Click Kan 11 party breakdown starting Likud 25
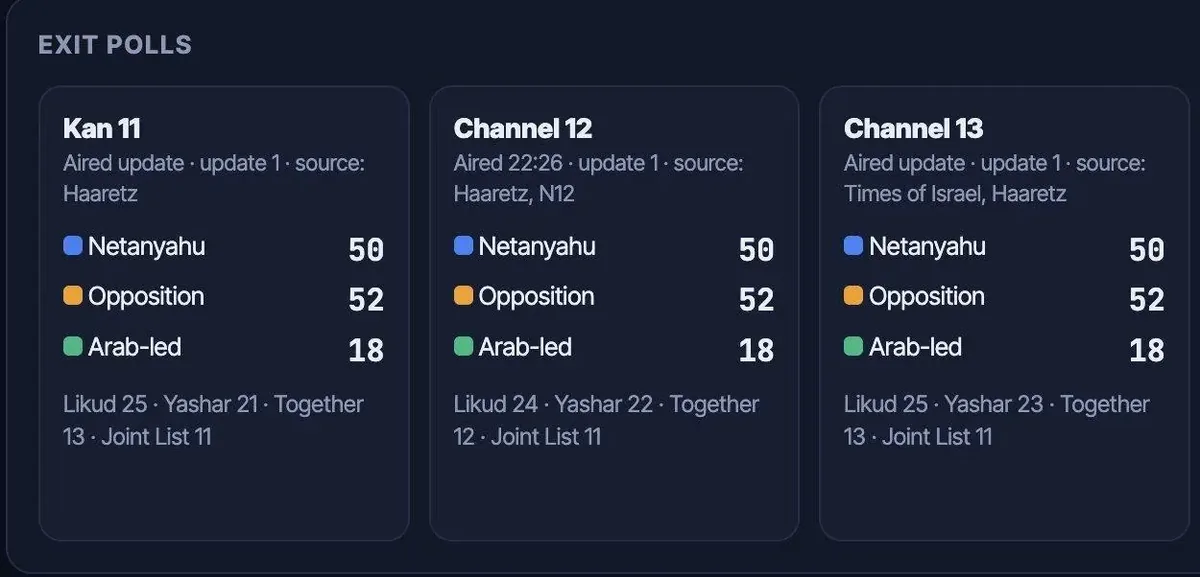The width and height of the screenshot is (1200, 577). click(x=213, y=420)
